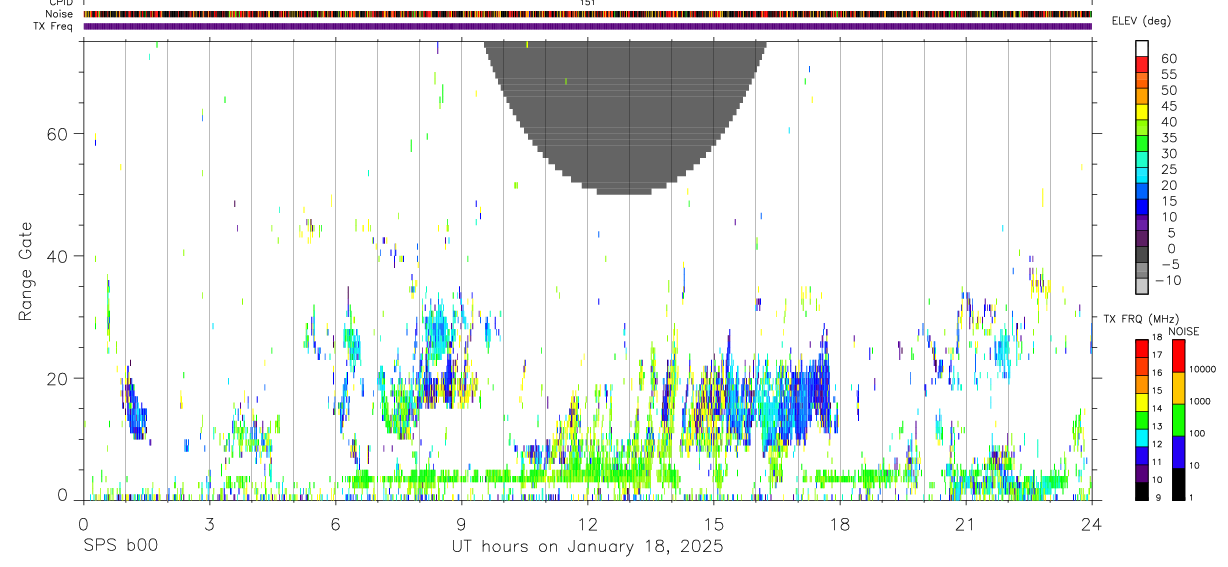
Task: Click the '100' noise scale label
Action: click(x=1196, y=434)
